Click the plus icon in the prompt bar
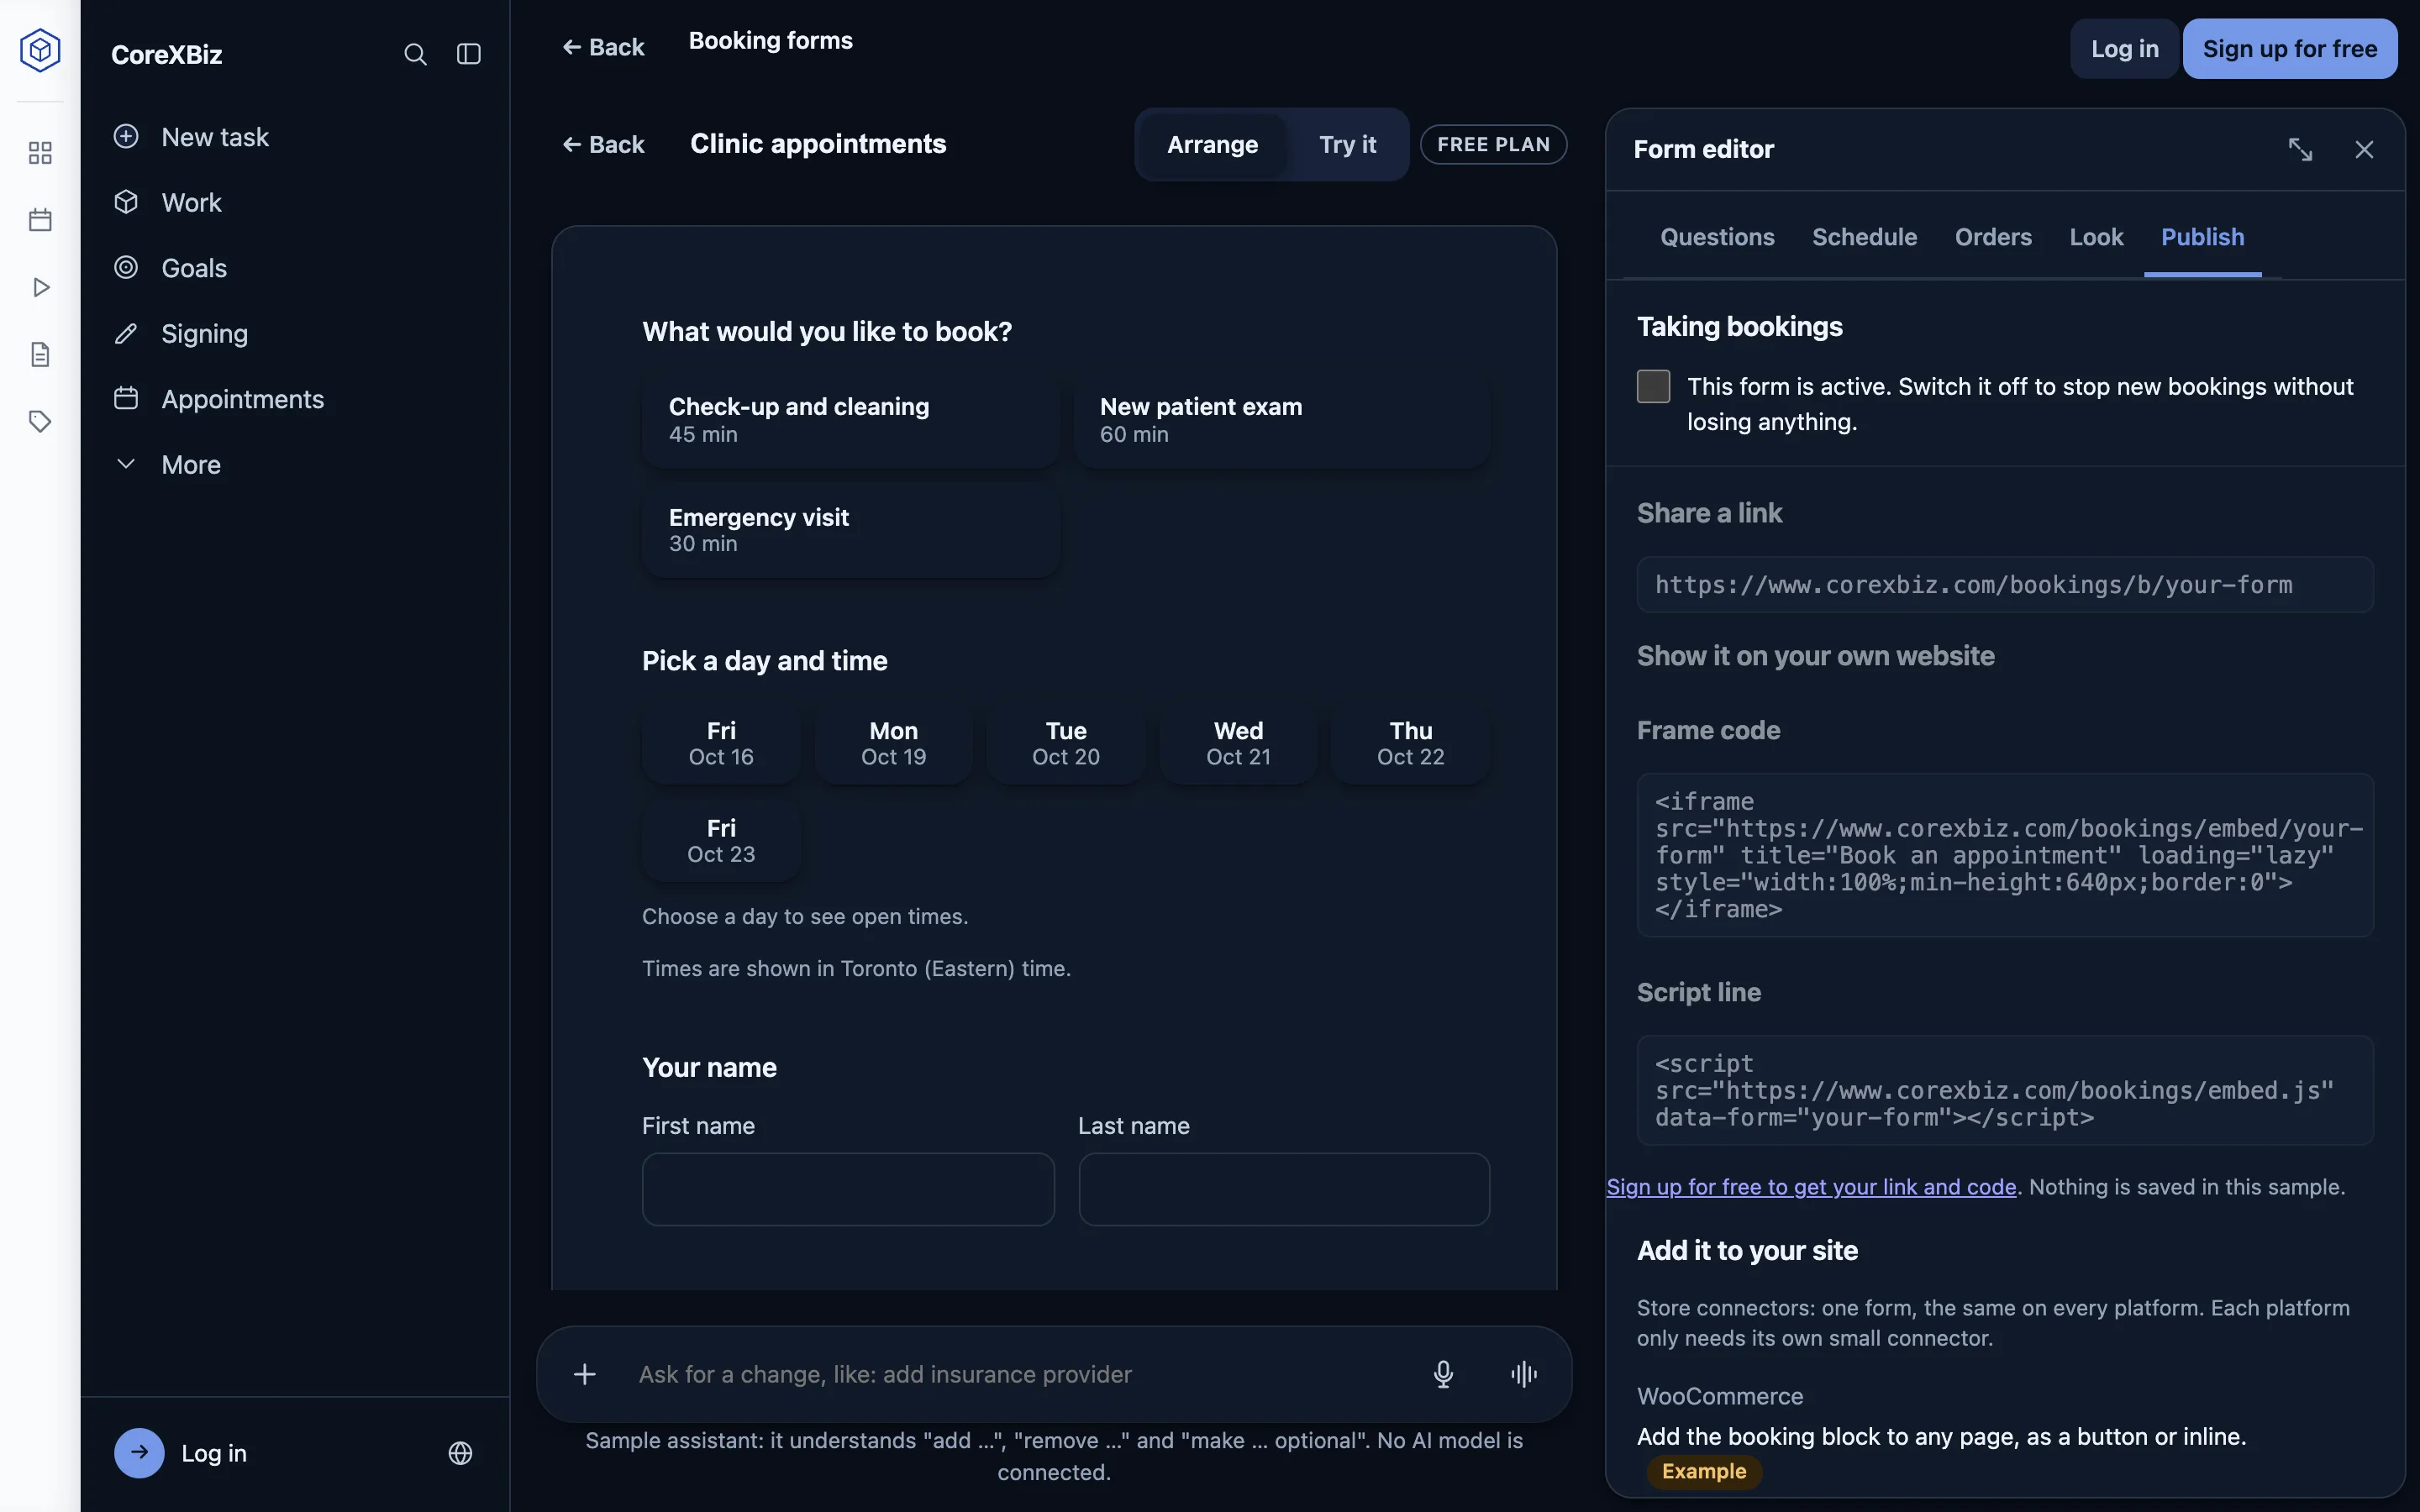Screen dimensions: 2420x1512 585,1374
